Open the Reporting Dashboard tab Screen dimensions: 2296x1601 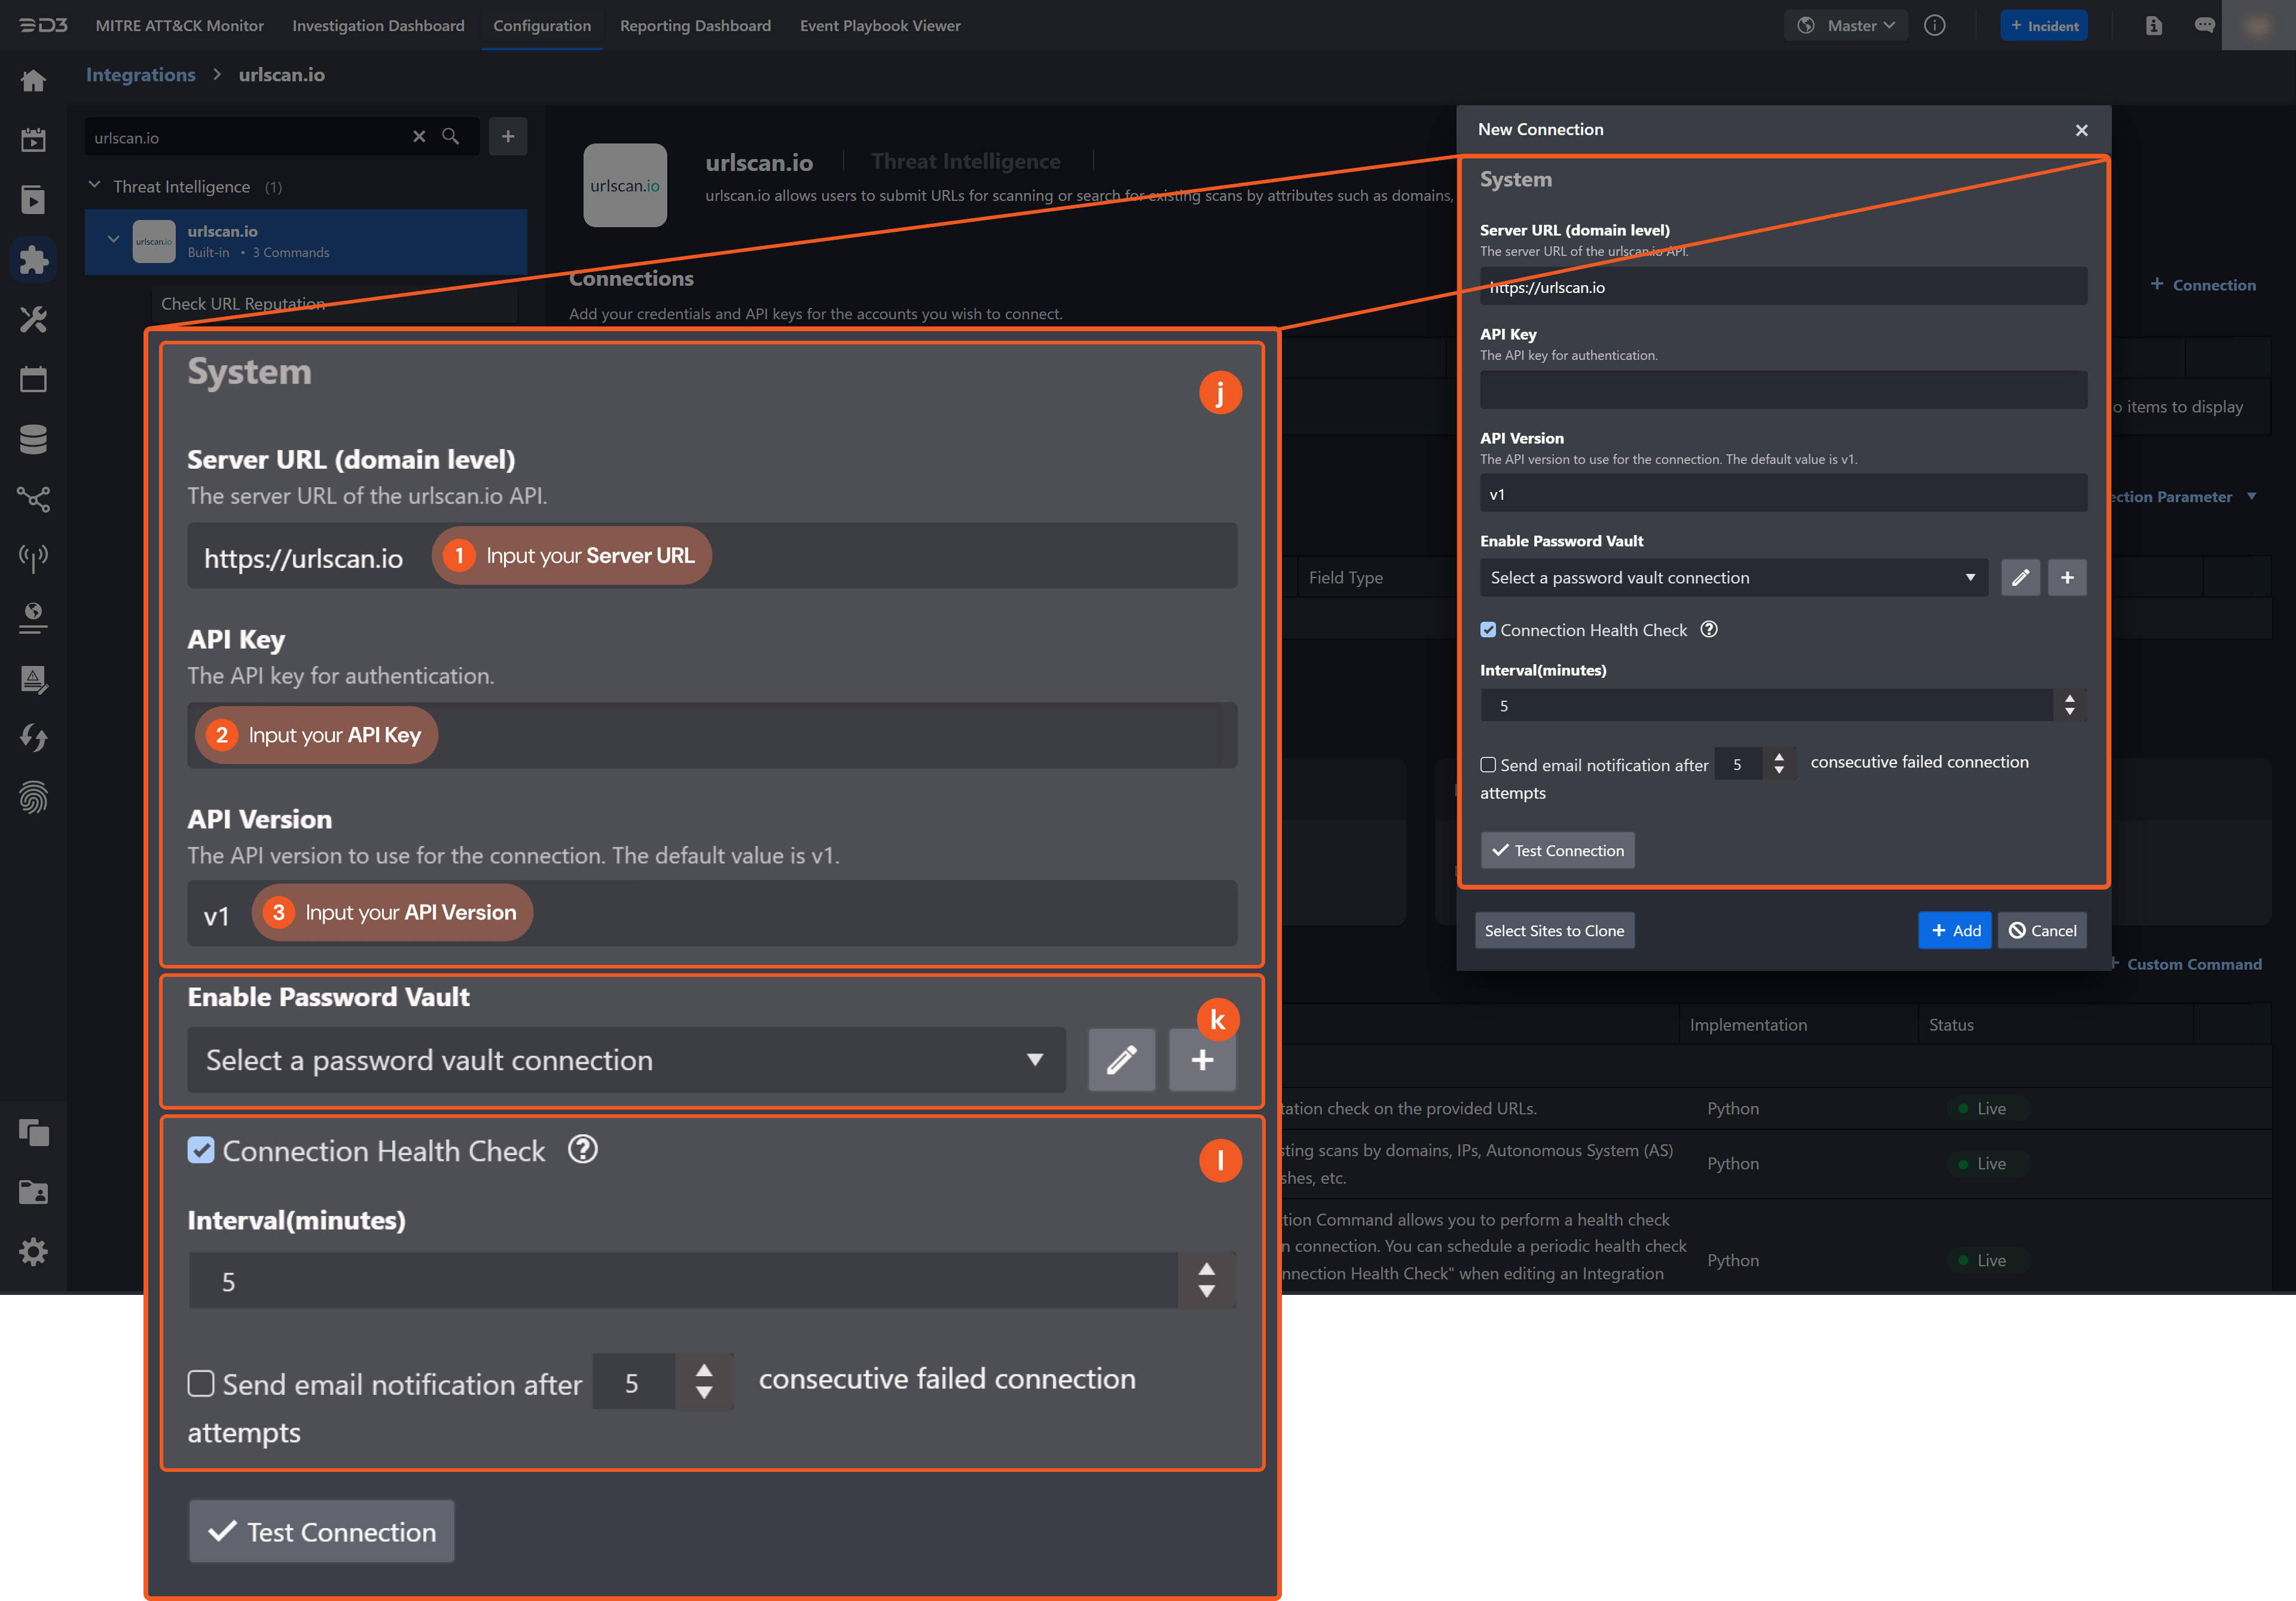pyautogui.click(x=695, y=26)
